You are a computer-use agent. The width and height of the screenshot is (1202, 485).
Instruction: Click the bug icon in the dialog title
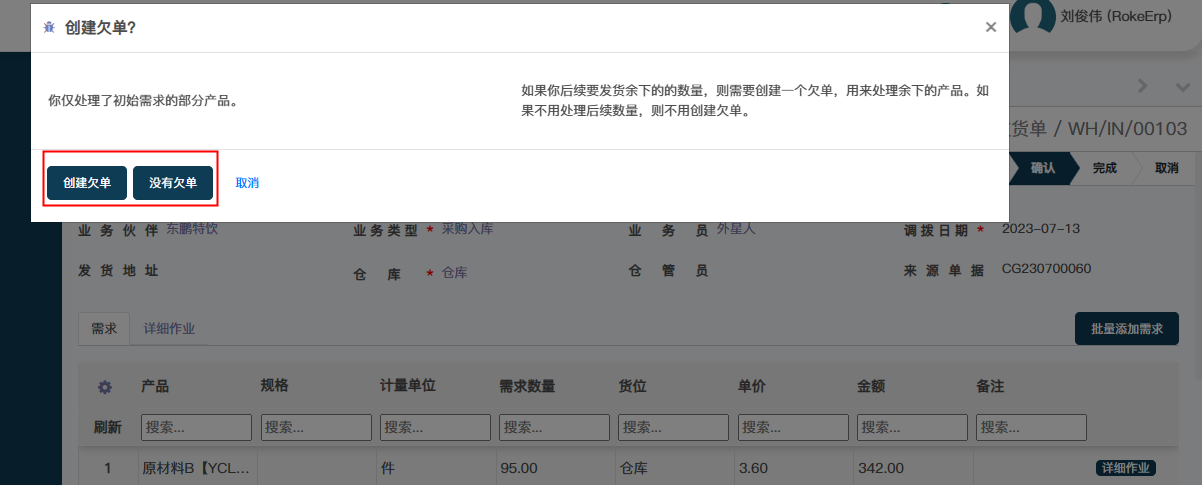click(x=49, y=28)
